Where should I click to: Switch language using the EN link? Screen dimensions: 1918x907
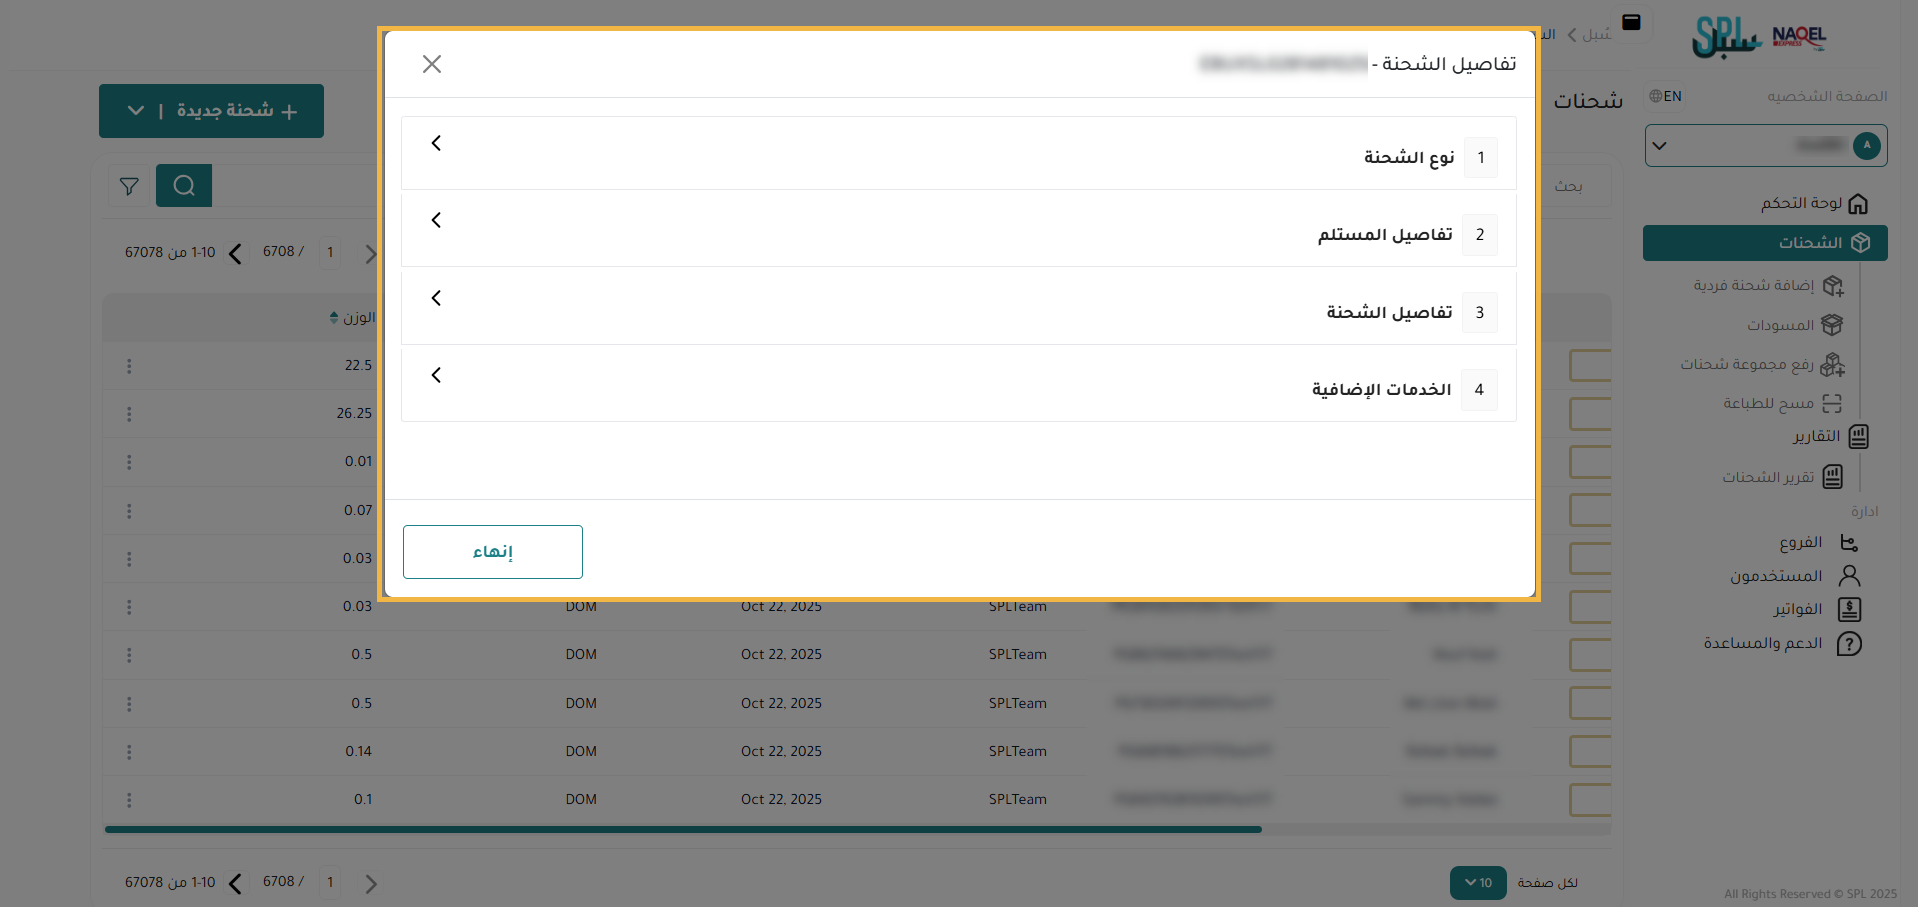point(1666,96)
